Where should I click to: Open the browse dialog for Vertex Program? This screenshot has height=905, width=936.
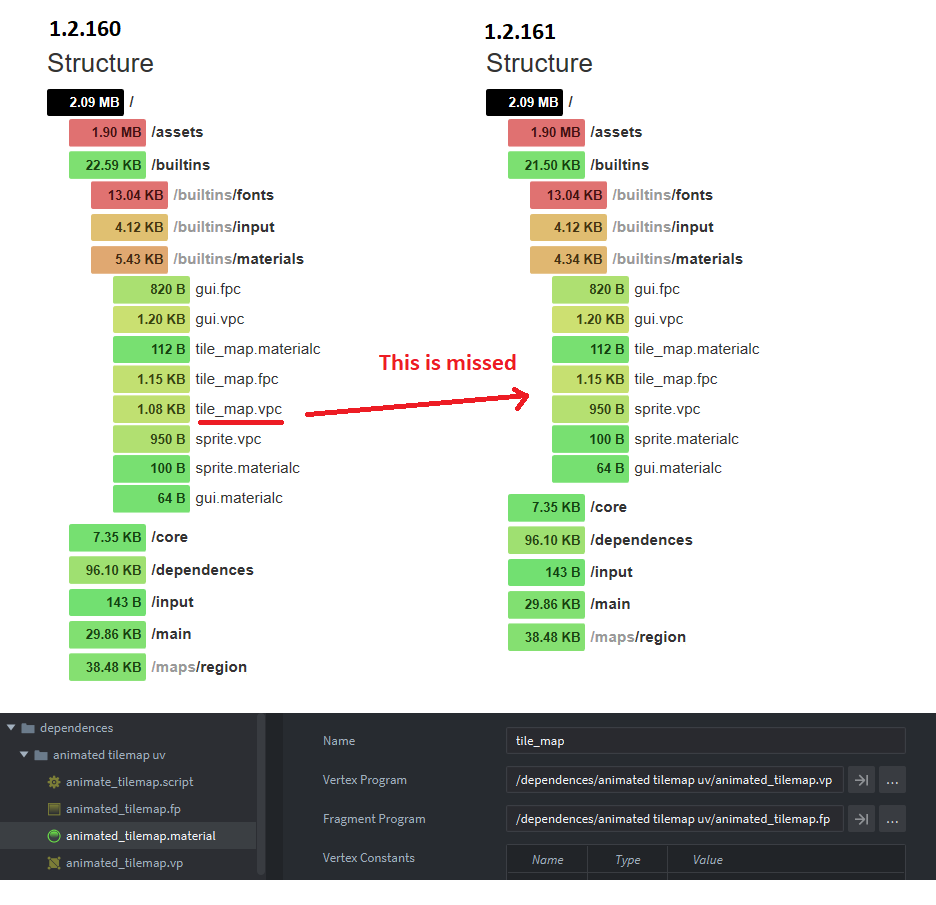[891, 779]
